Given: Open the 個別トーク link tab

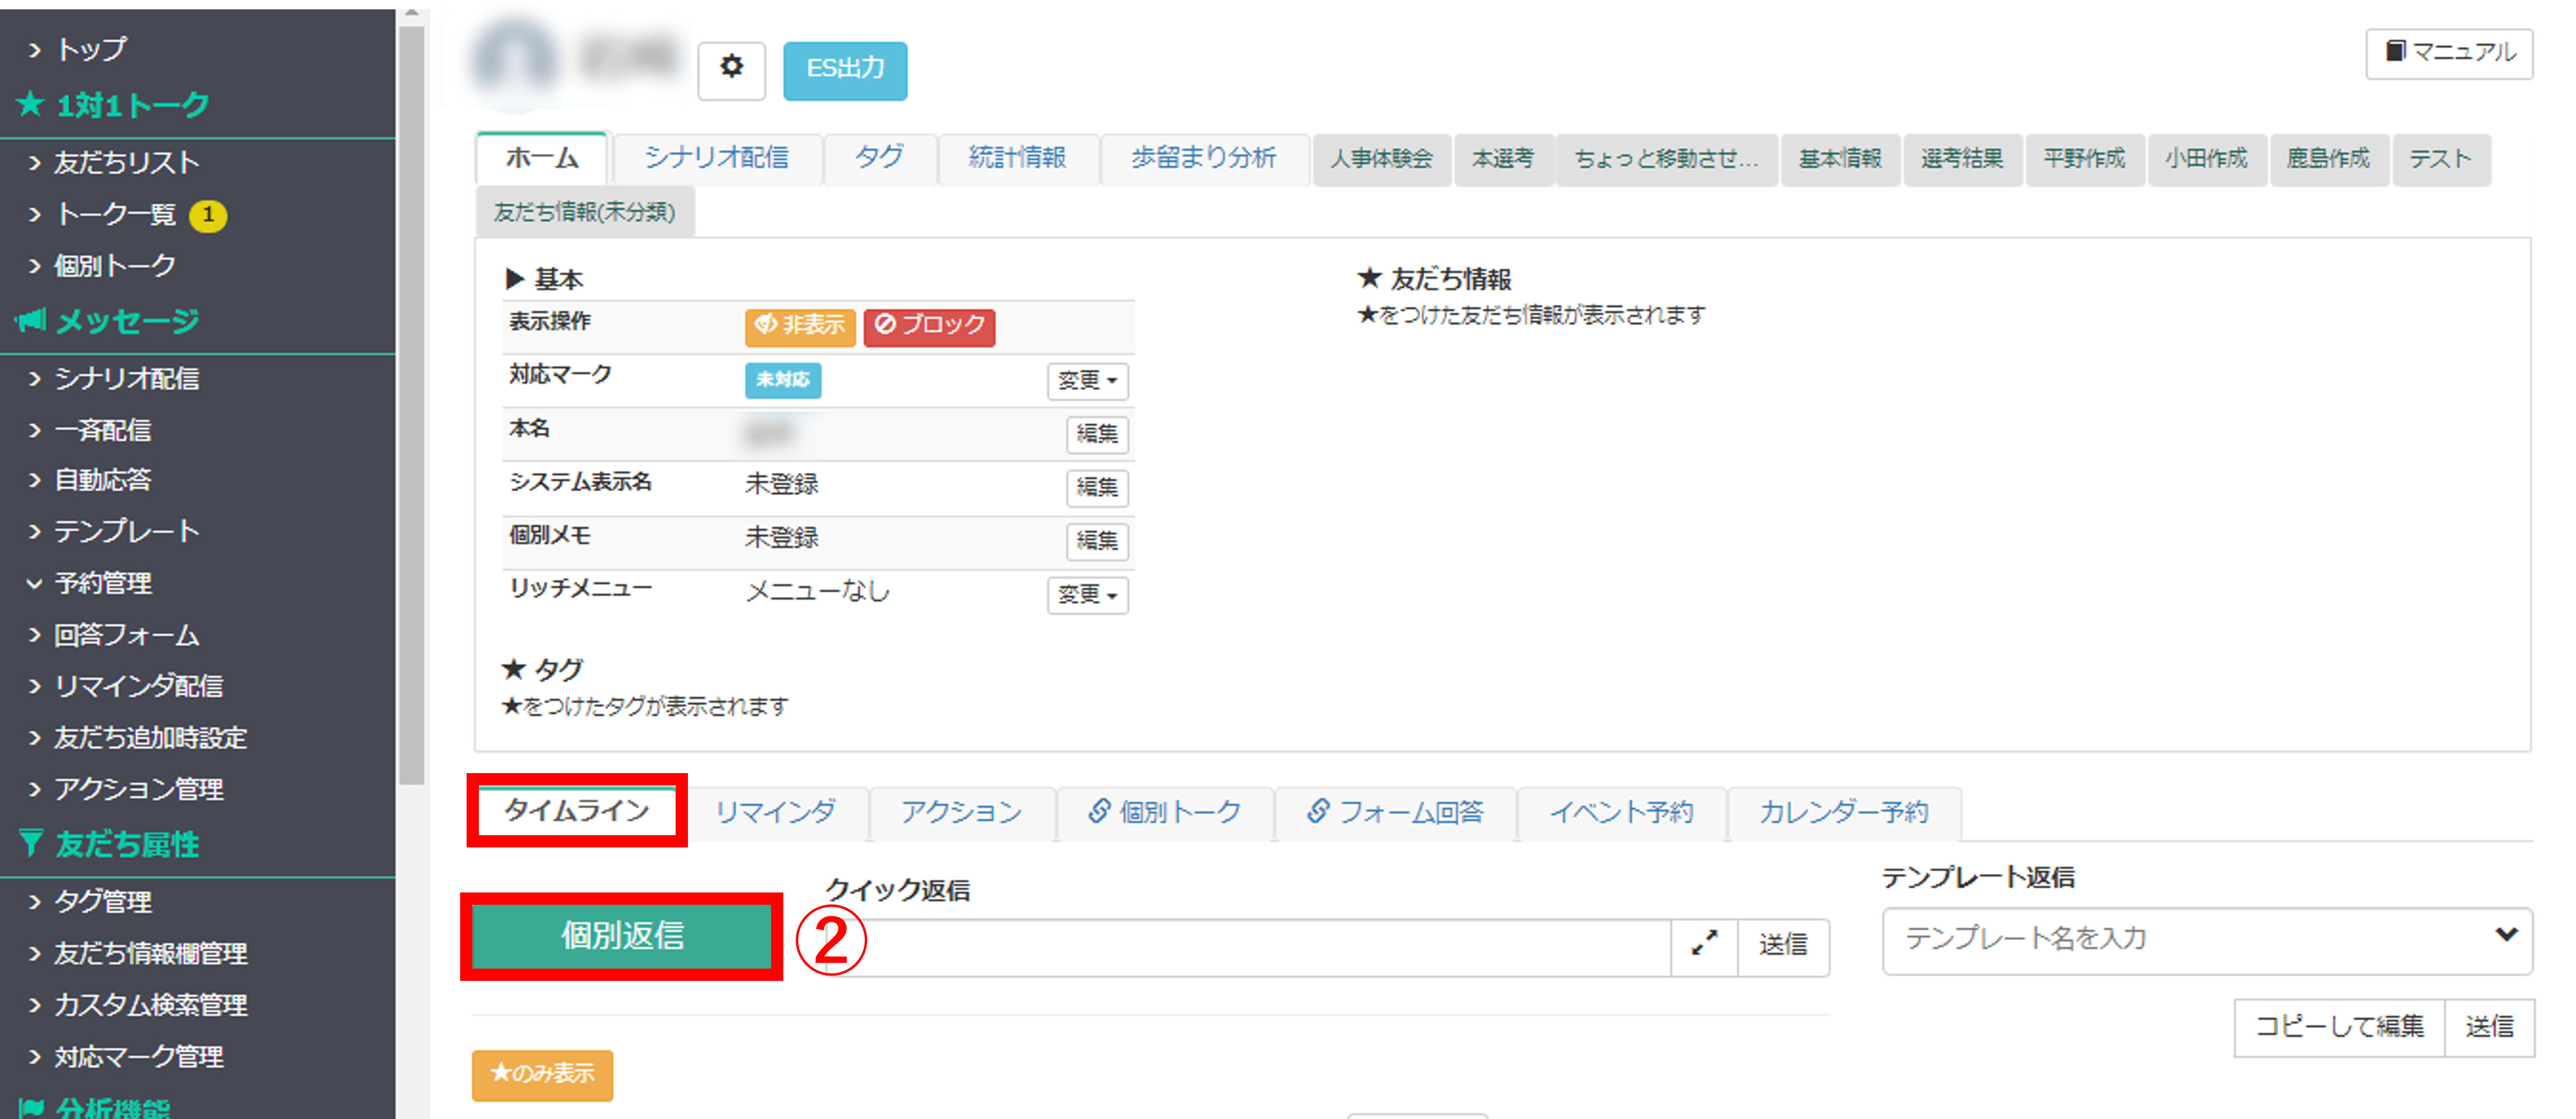Looking at the screenshot, I should coord(1165,812).
